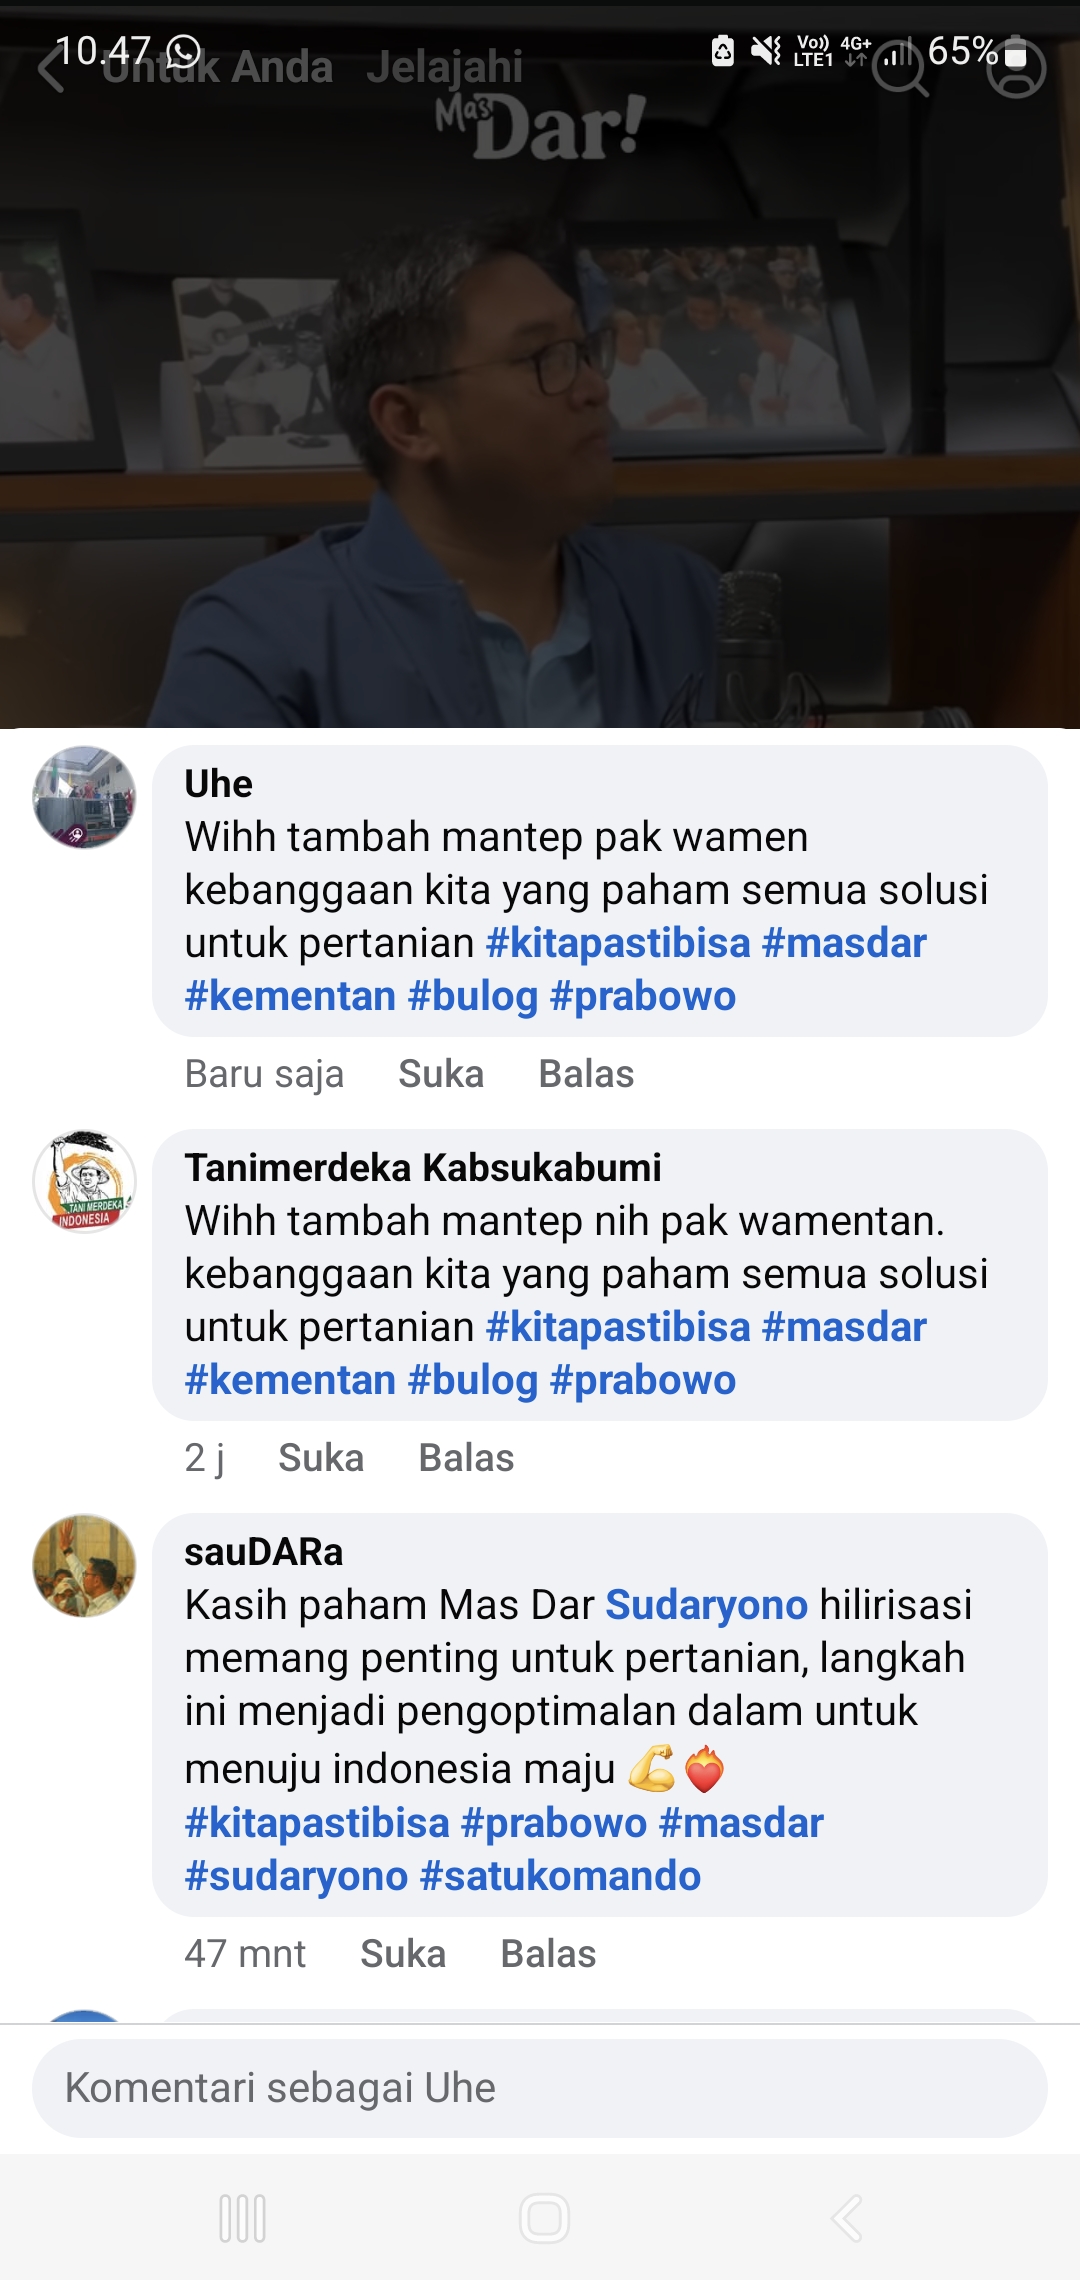Like Tanimerdeka Kabsukabumi's comment
Screen dimensions: 1080x2280
click(321, 1458)
